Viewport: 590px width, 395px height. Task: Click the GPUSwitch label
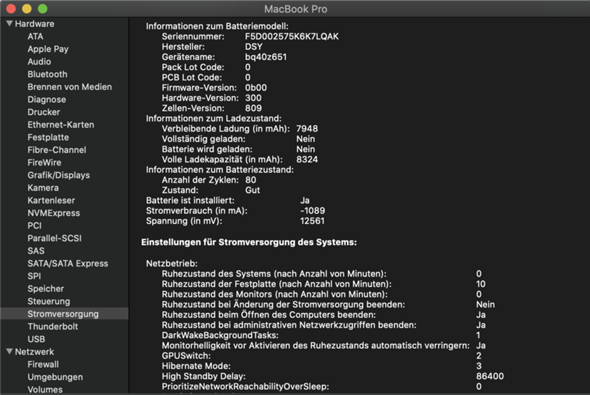point(186,356)
